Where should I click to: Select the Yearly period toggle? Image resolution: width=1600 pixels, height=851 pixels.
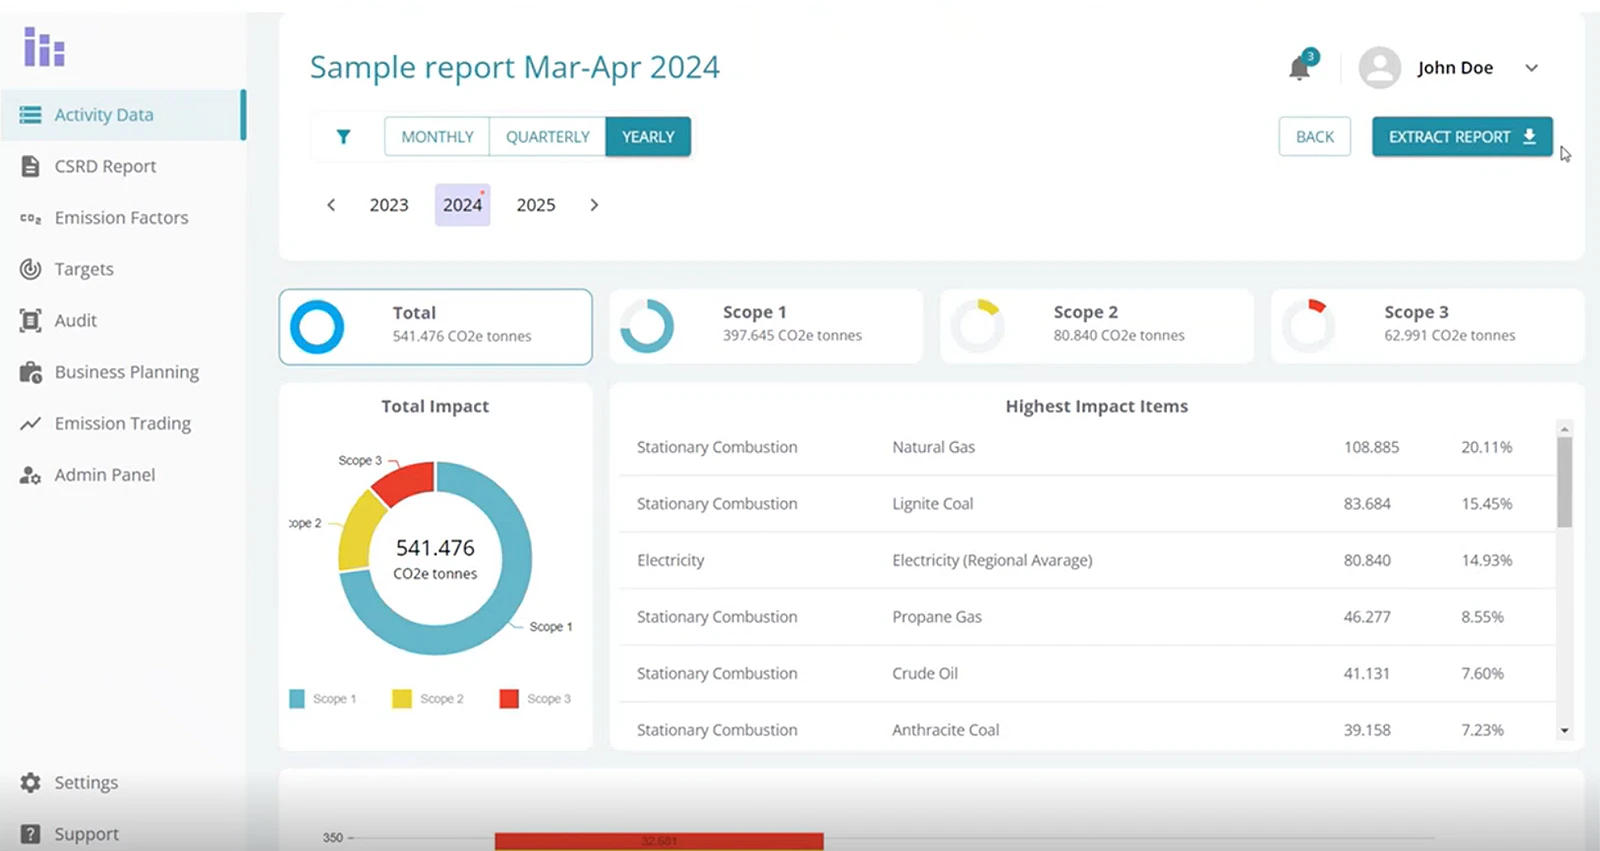tap(648, 137)
